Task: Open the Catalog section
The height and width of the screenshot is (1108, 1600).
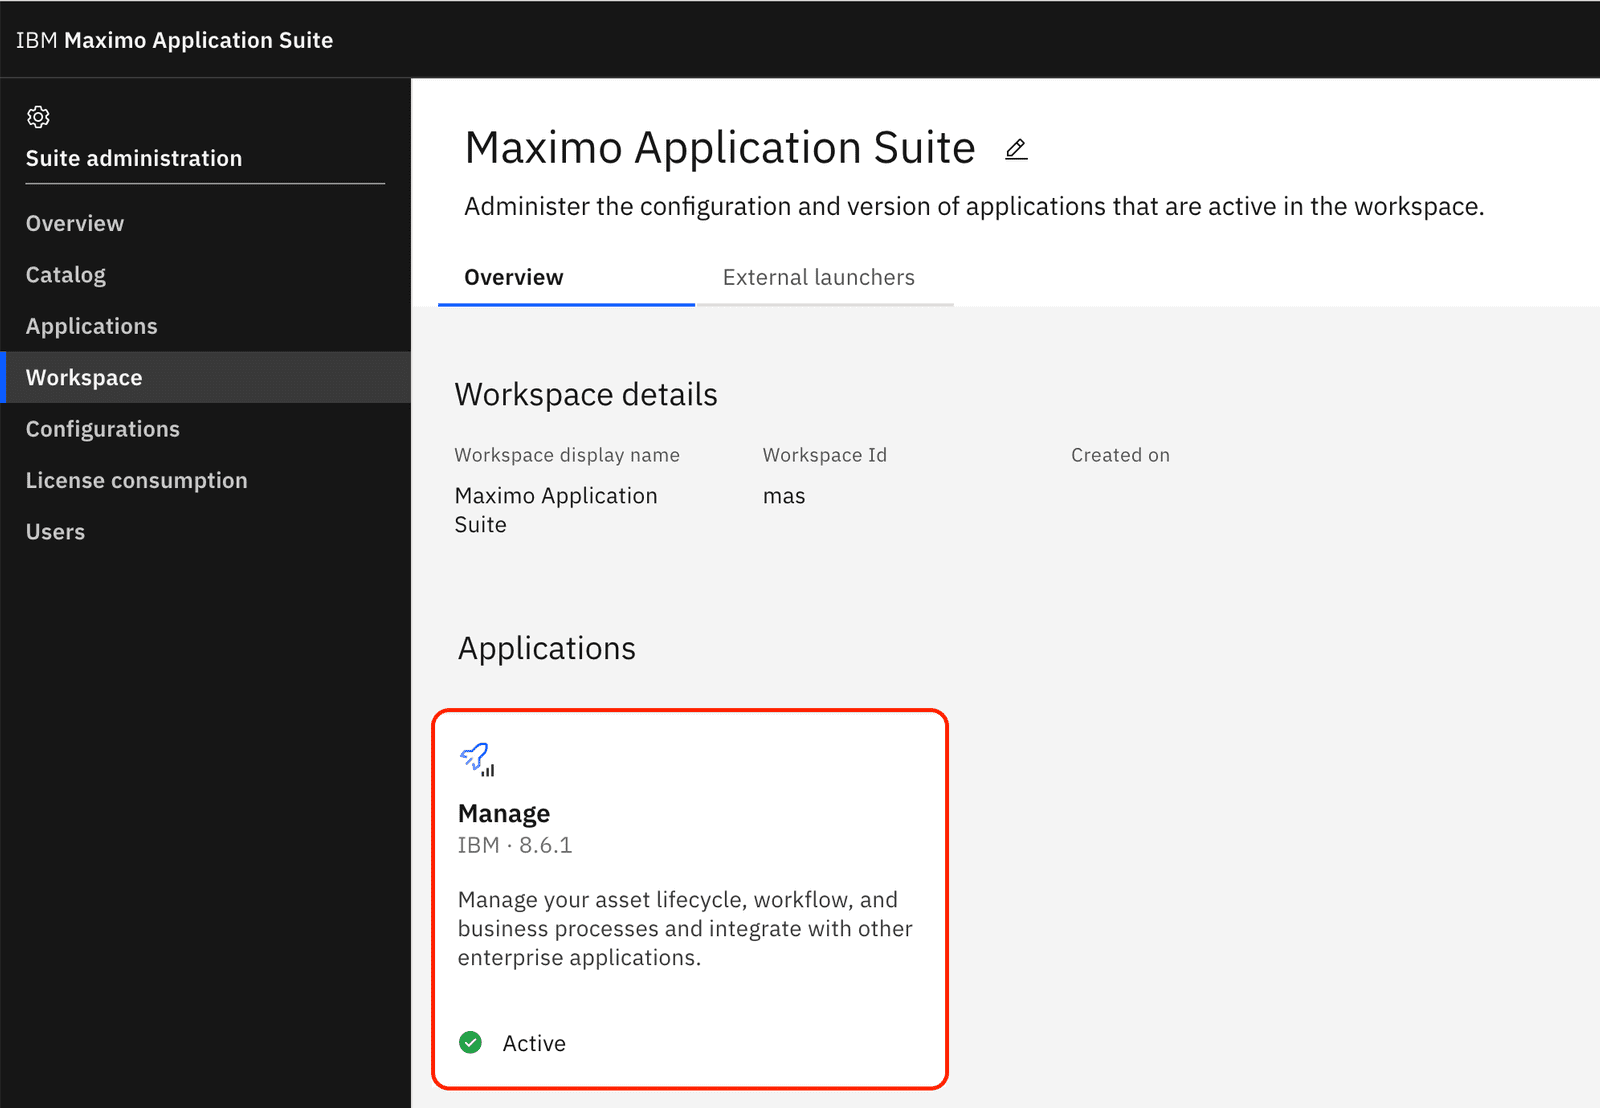Action: 65,274
